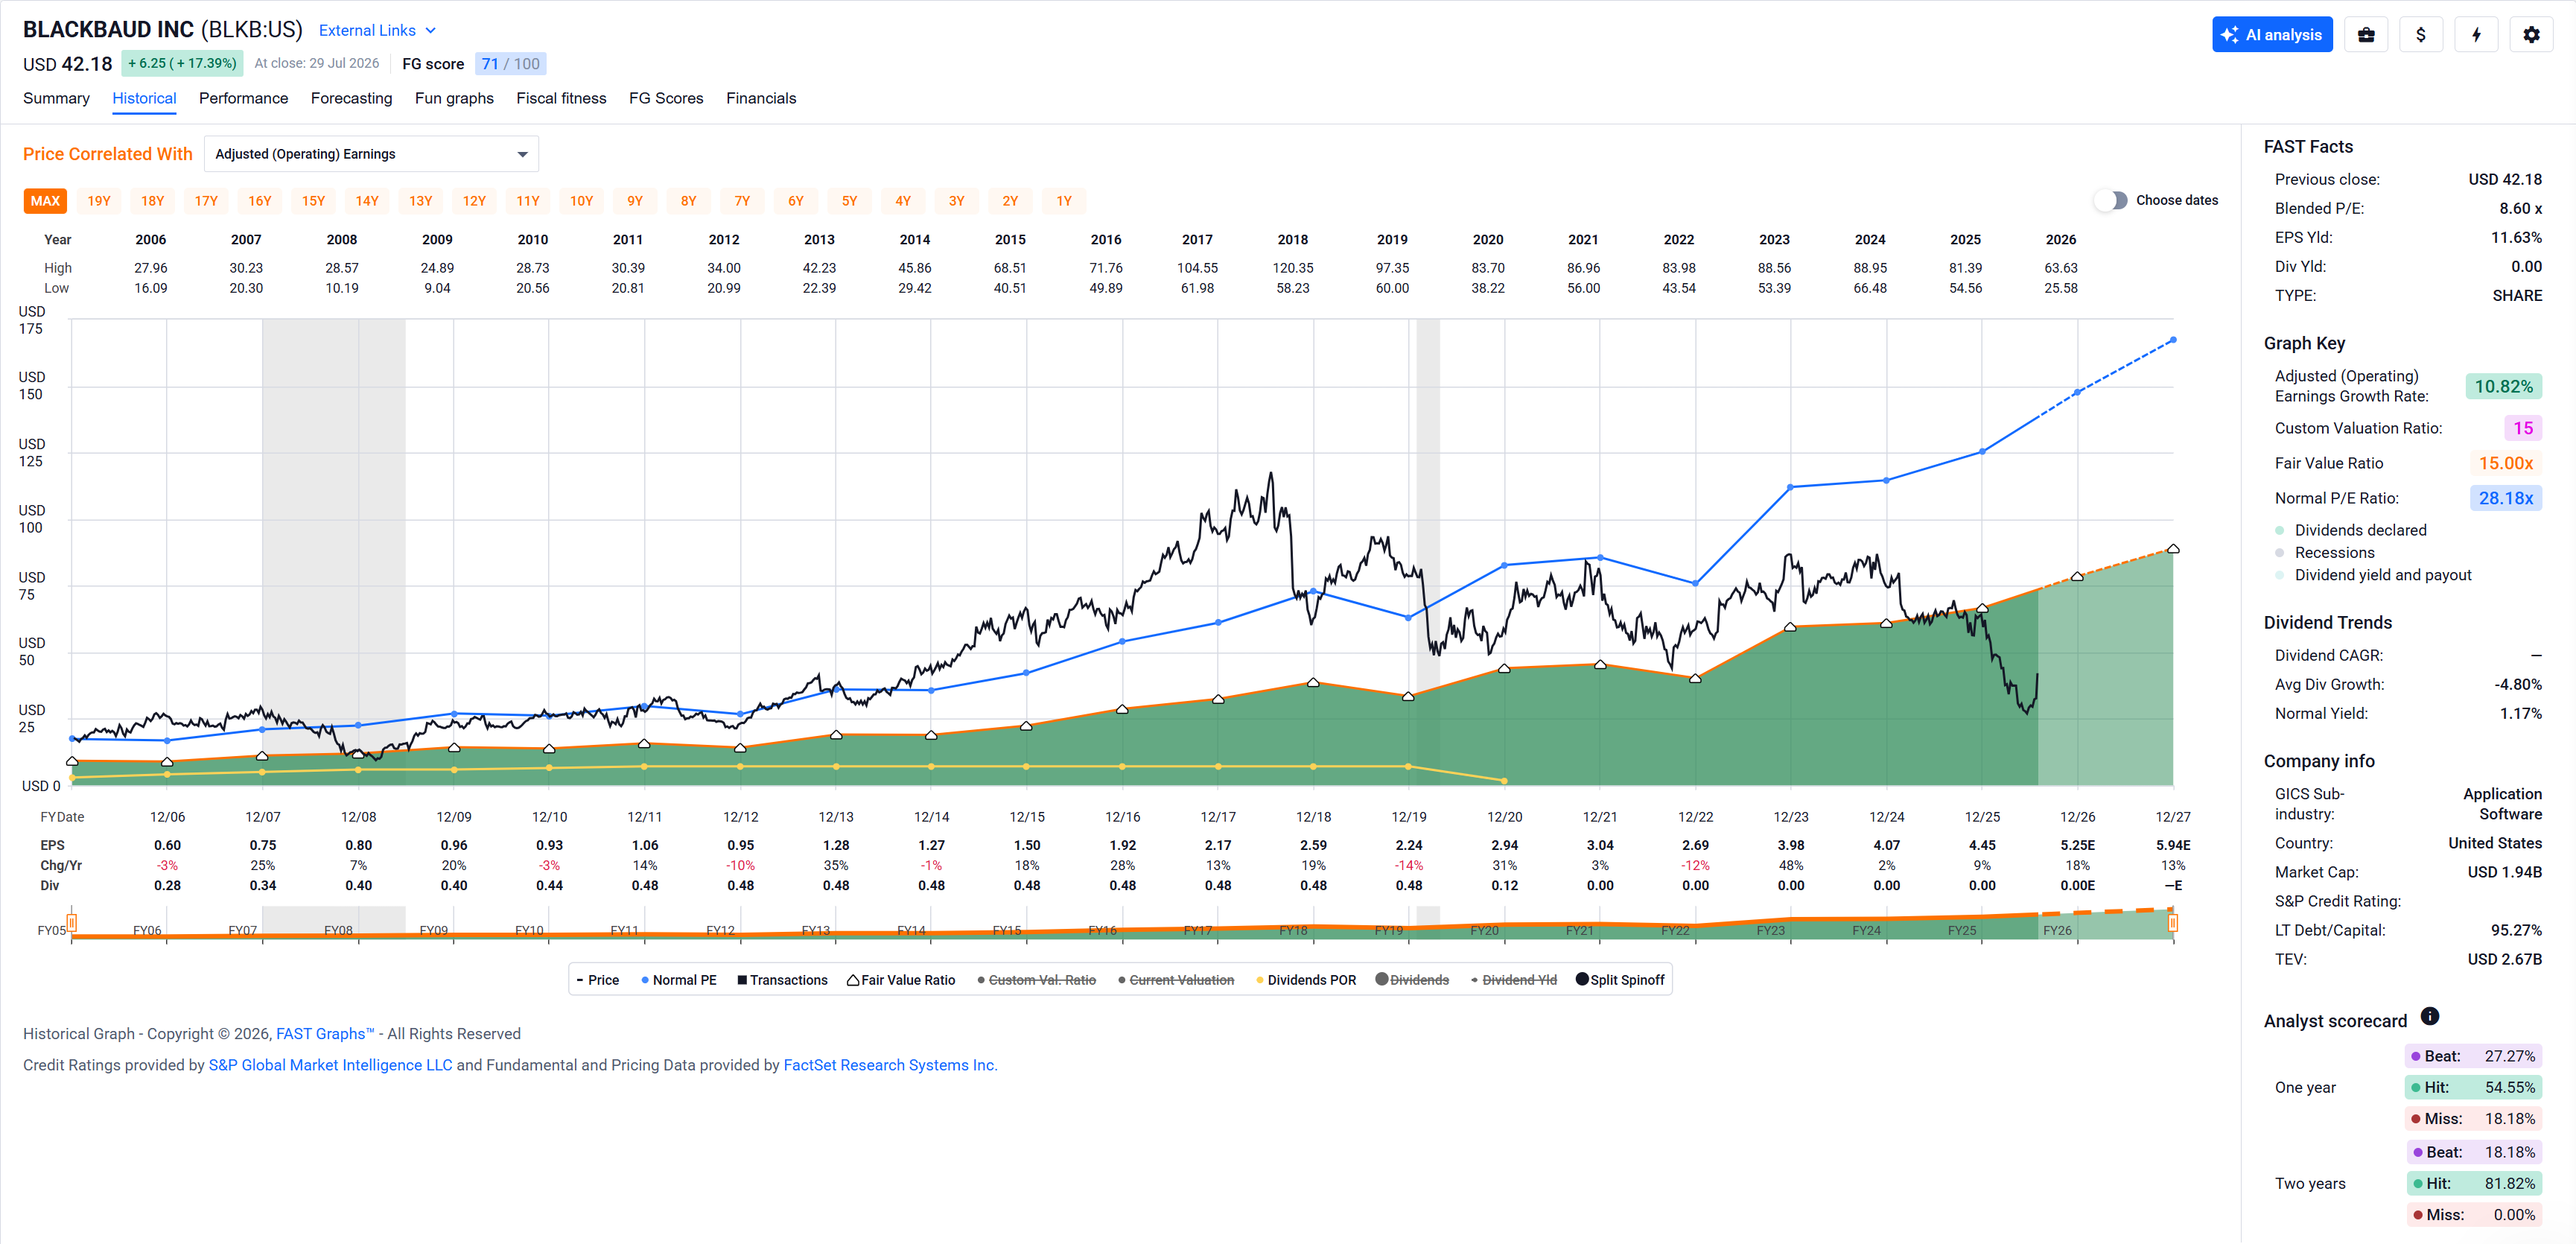Image resolution: width=2576 pixels, height=1244 pixels.
Task: Enable Custom Val. Ratio in legend
Action: [x=1037, y=980]
